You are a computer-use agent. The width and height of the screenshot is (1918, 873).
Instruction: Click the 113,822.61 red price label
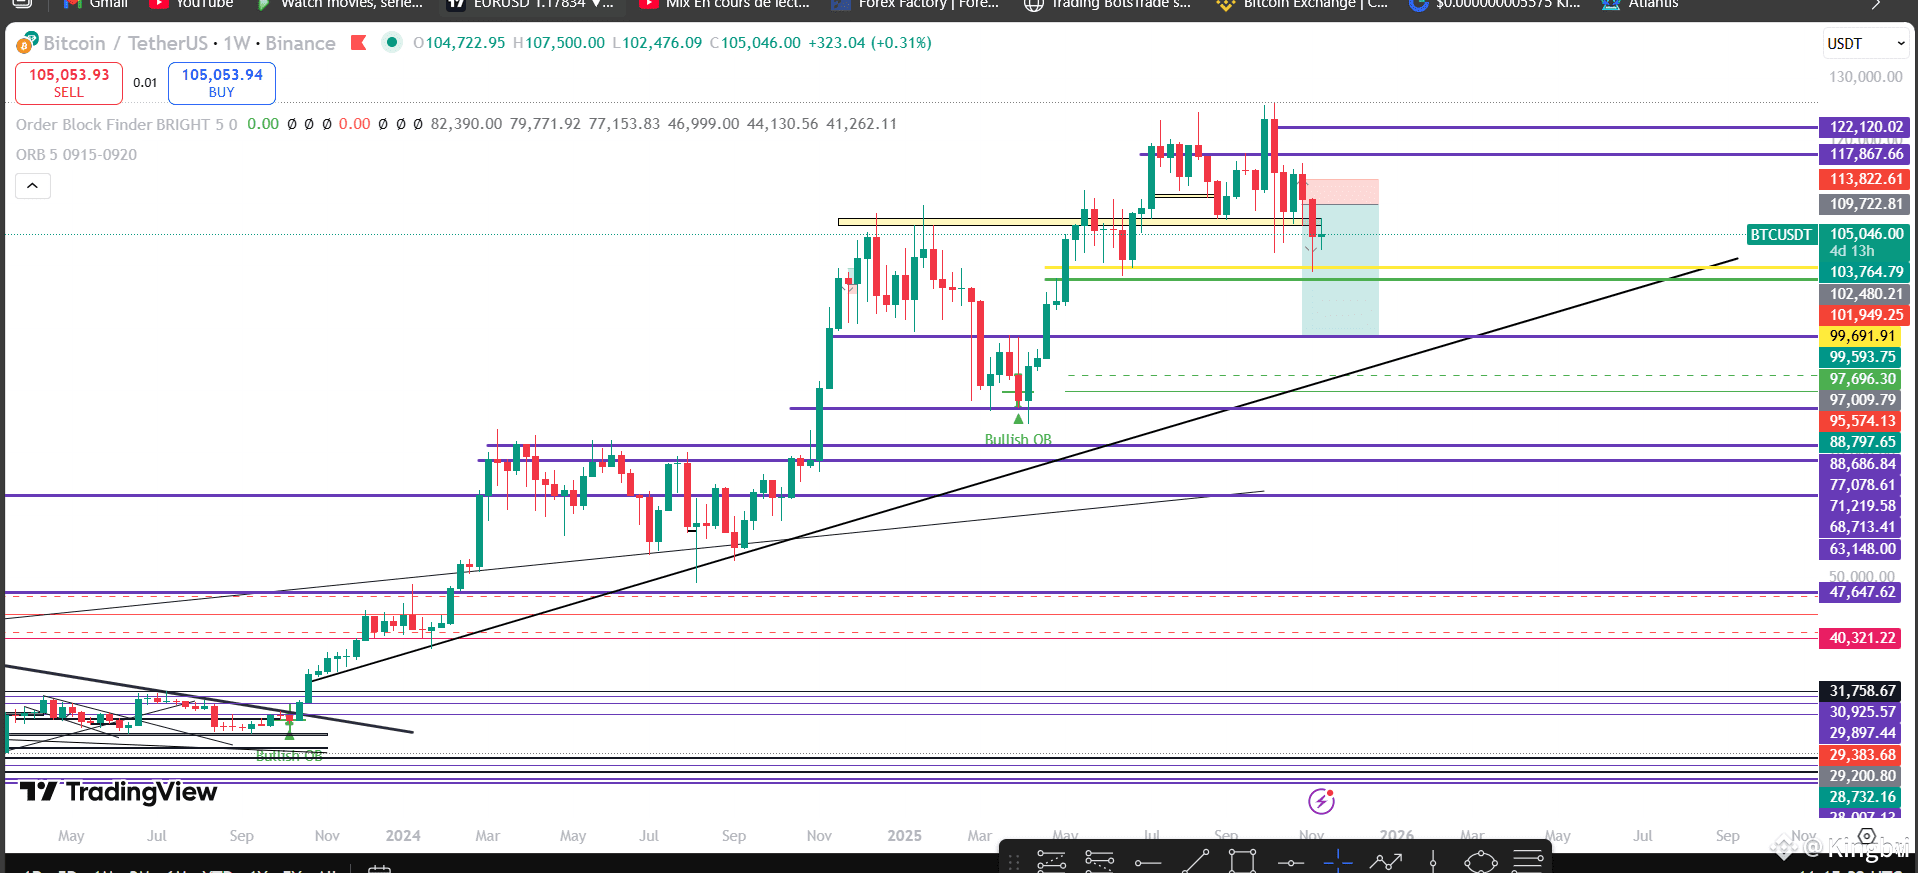click(1864, 179)
